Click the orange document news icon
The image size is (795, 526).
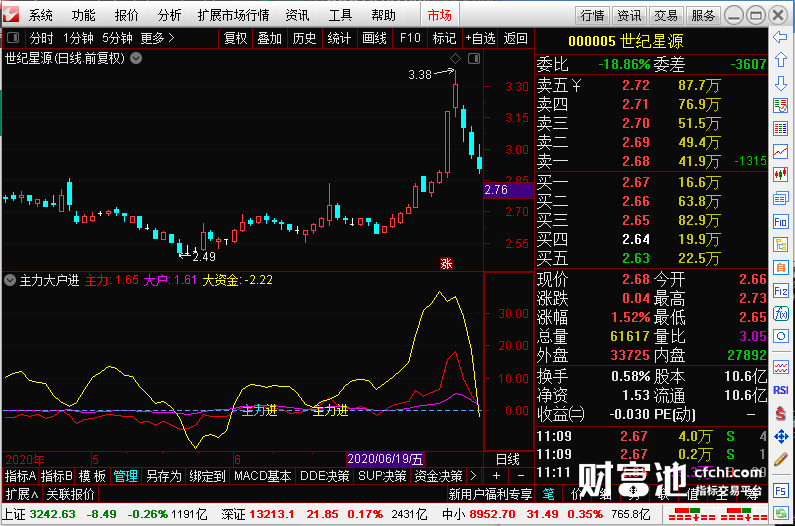(x=780, y=267)
